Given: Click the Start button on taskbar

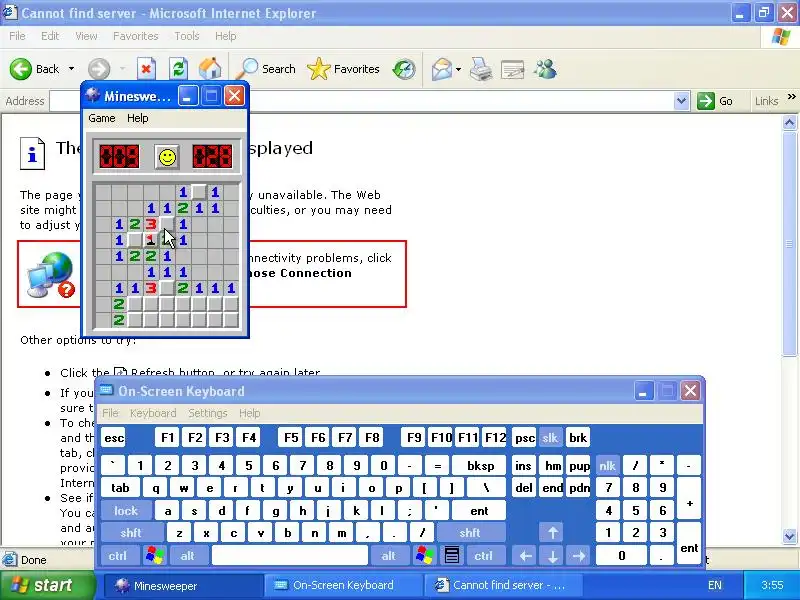Looking at the screenshot, I should 47,585.
